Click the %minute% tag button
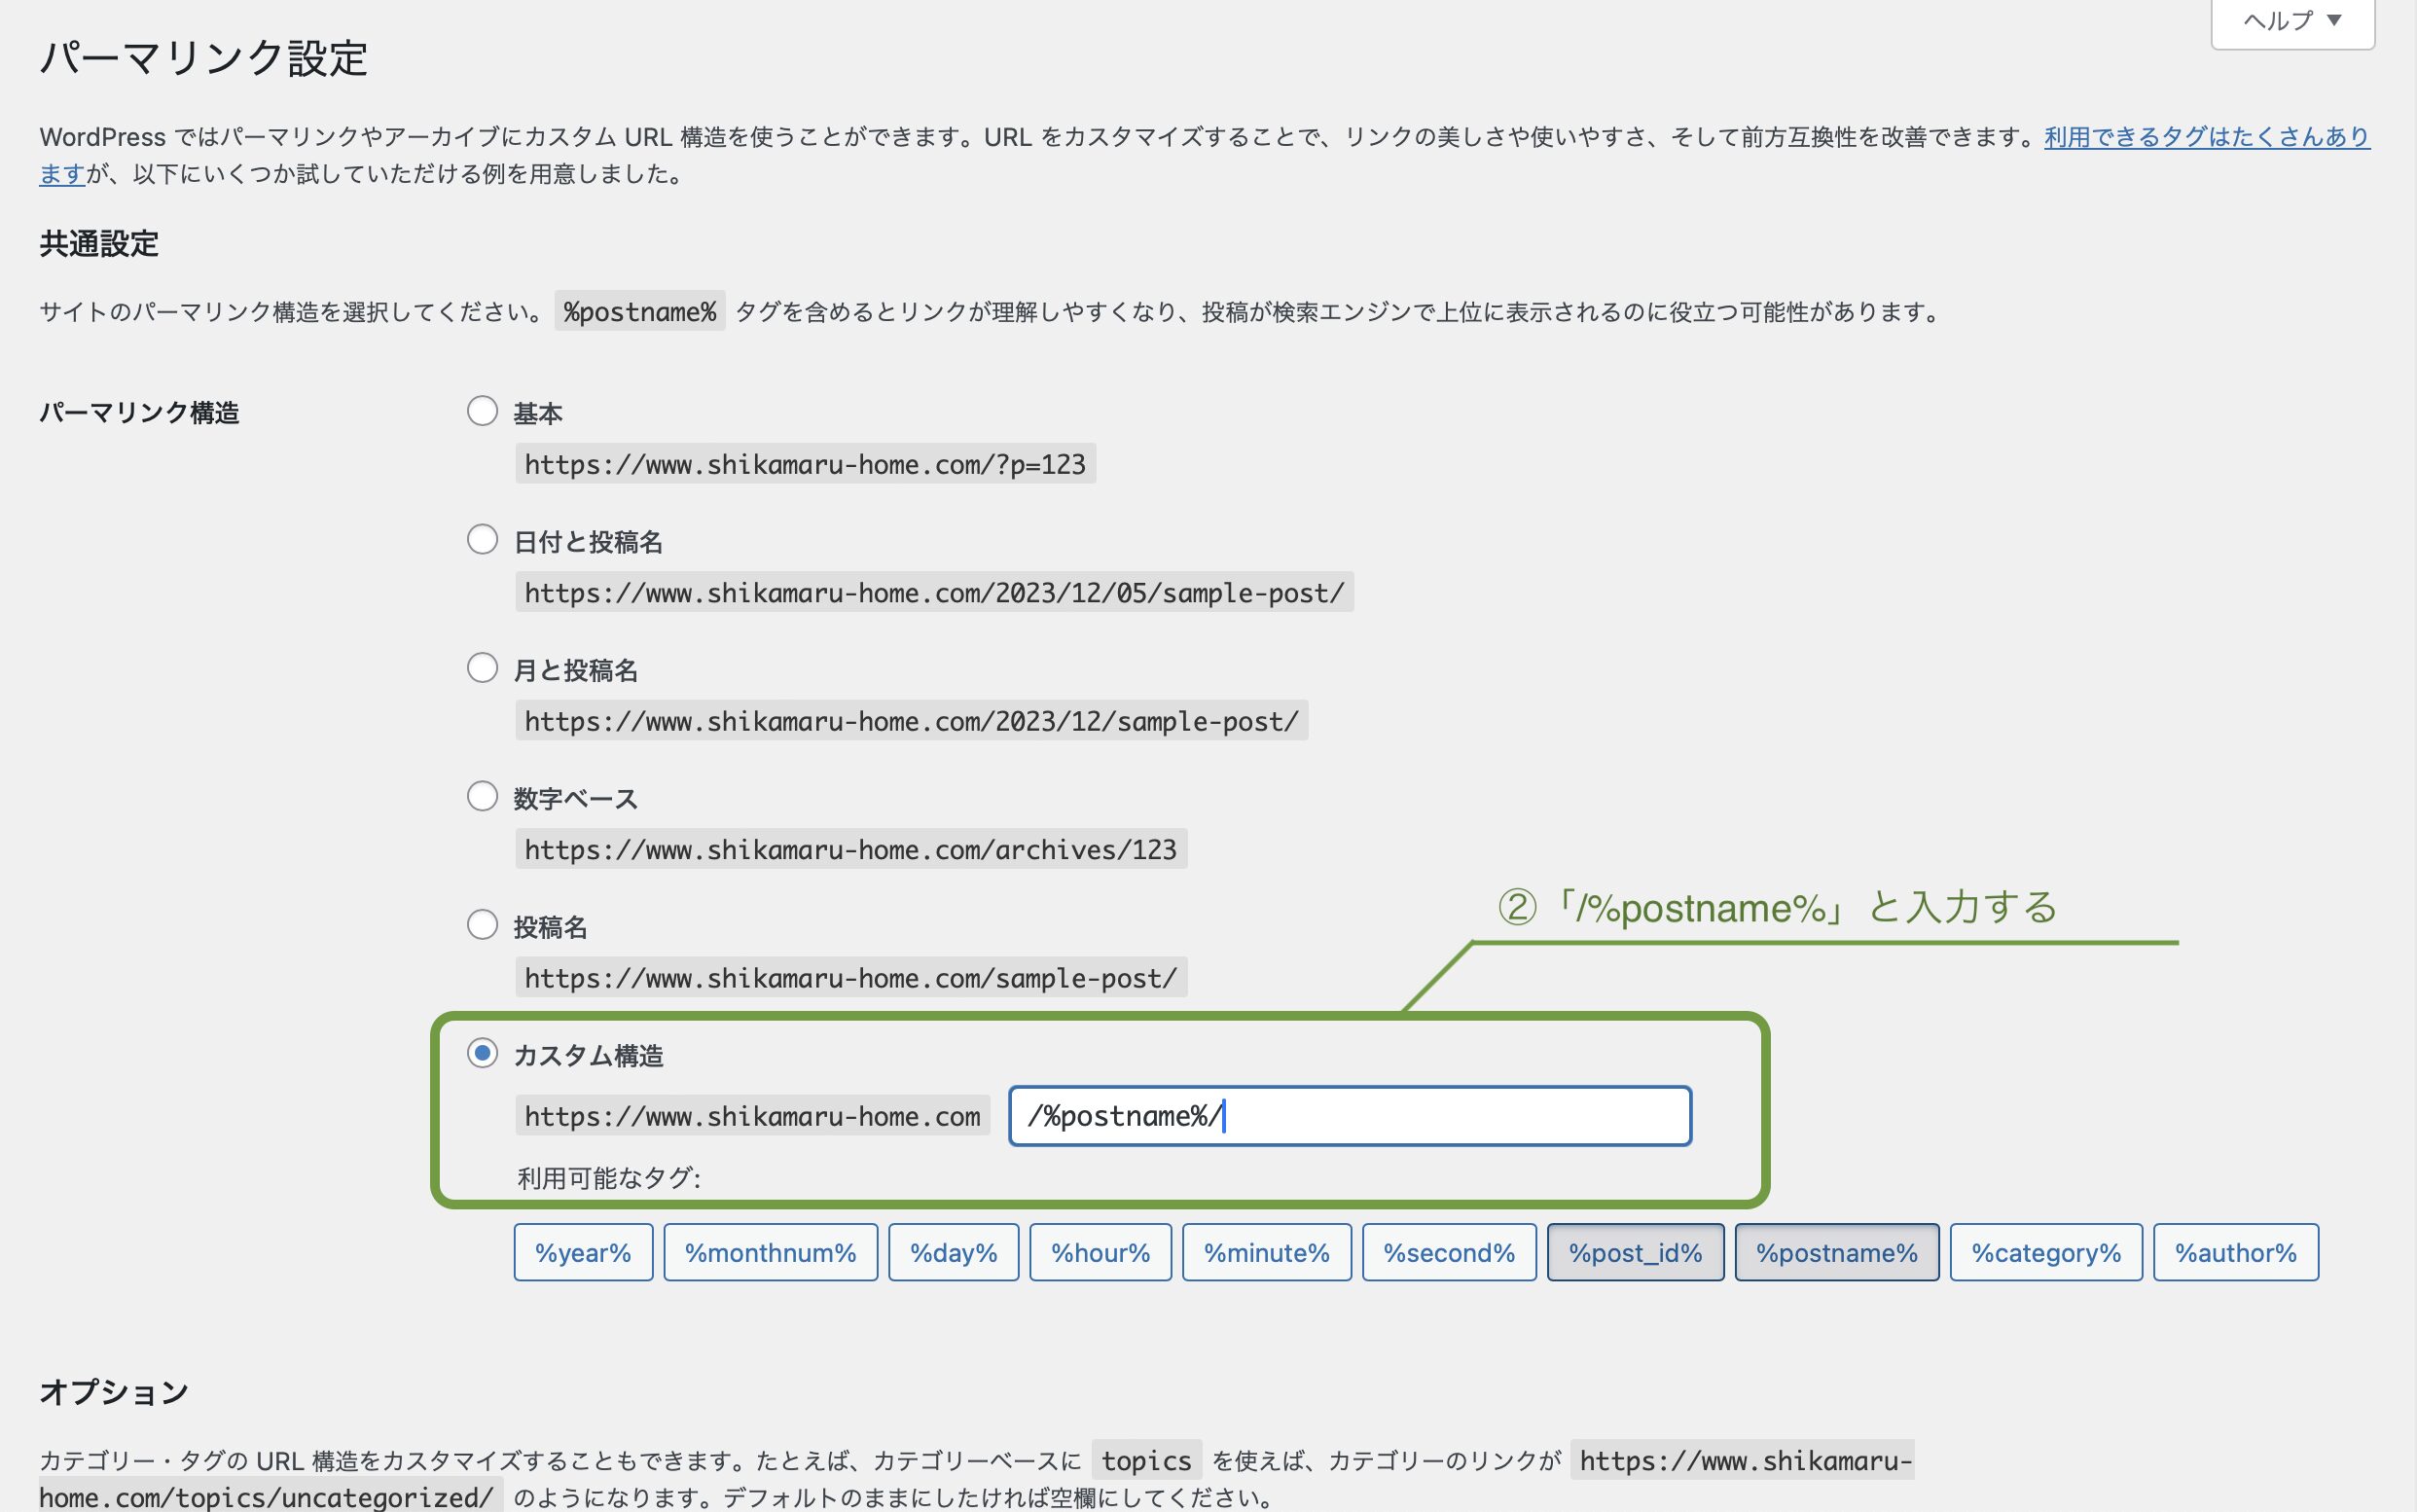This screenshot has width=2417, height=1512. (1266, 1252)
